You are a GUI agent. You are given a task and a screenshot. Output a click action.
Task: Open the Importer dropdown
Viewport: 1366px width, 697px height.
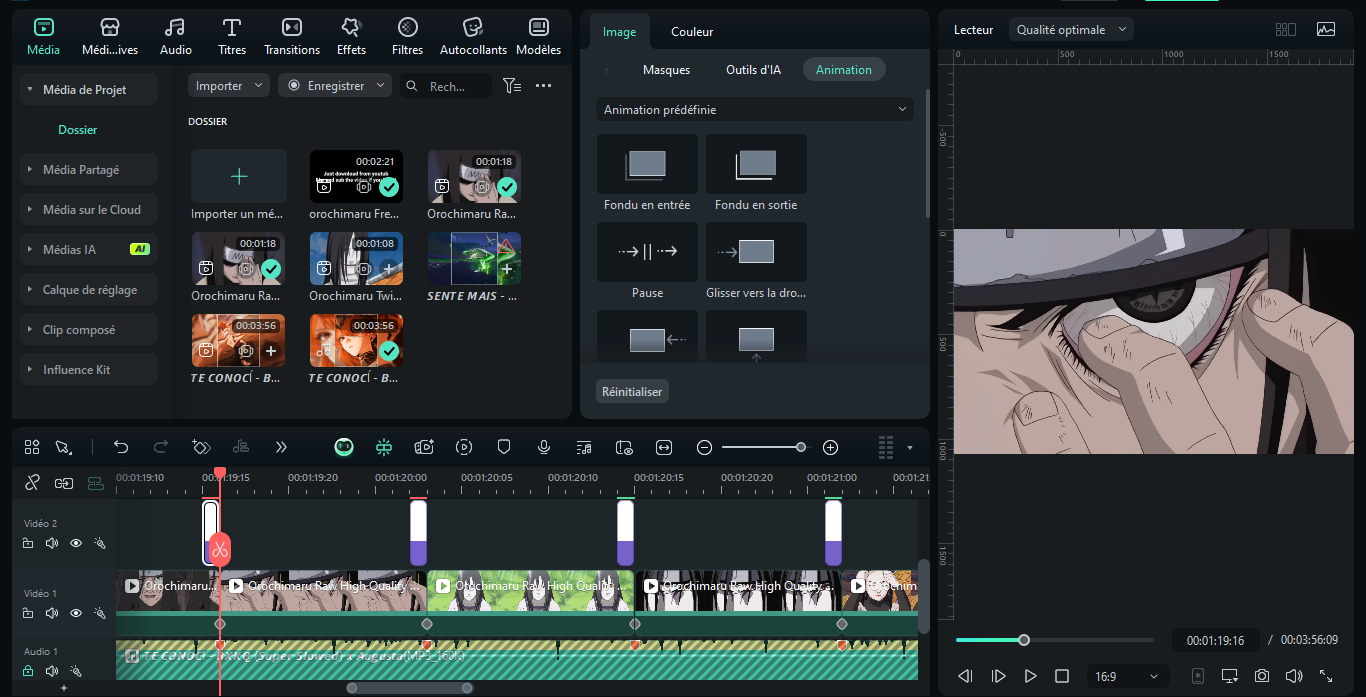229,86
